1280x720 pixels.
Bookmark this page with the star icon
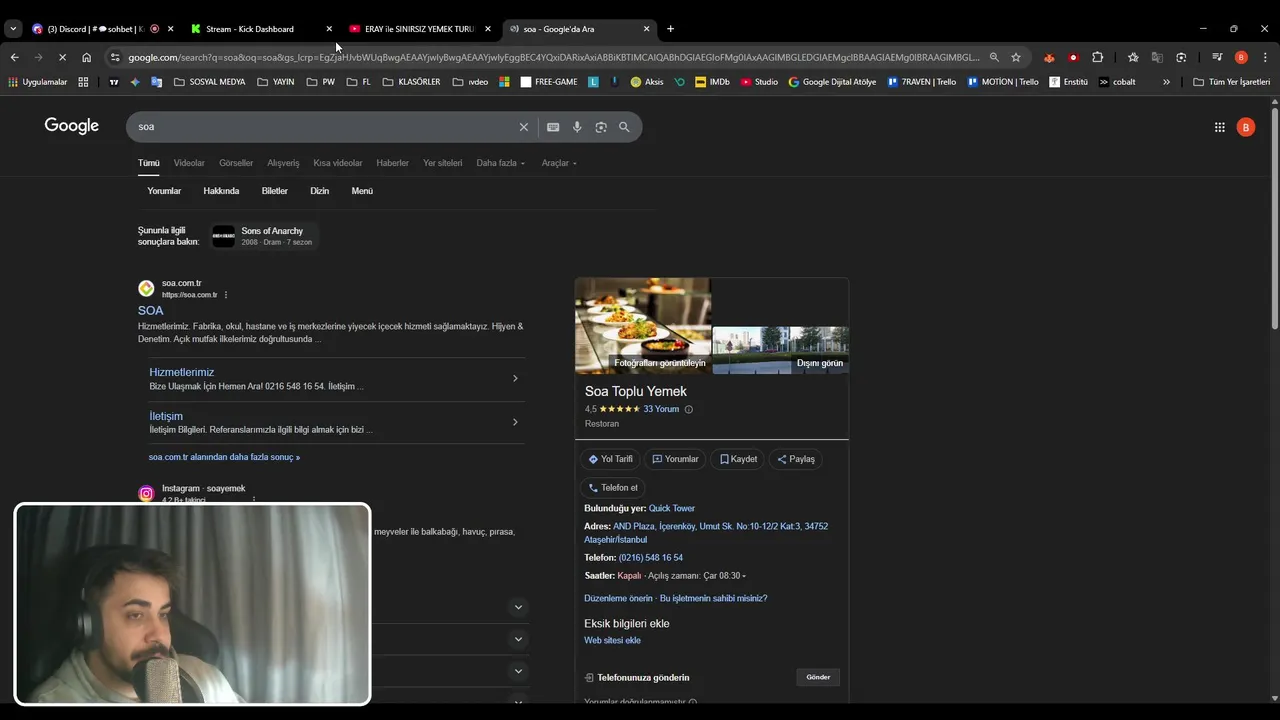point(1016,57)
